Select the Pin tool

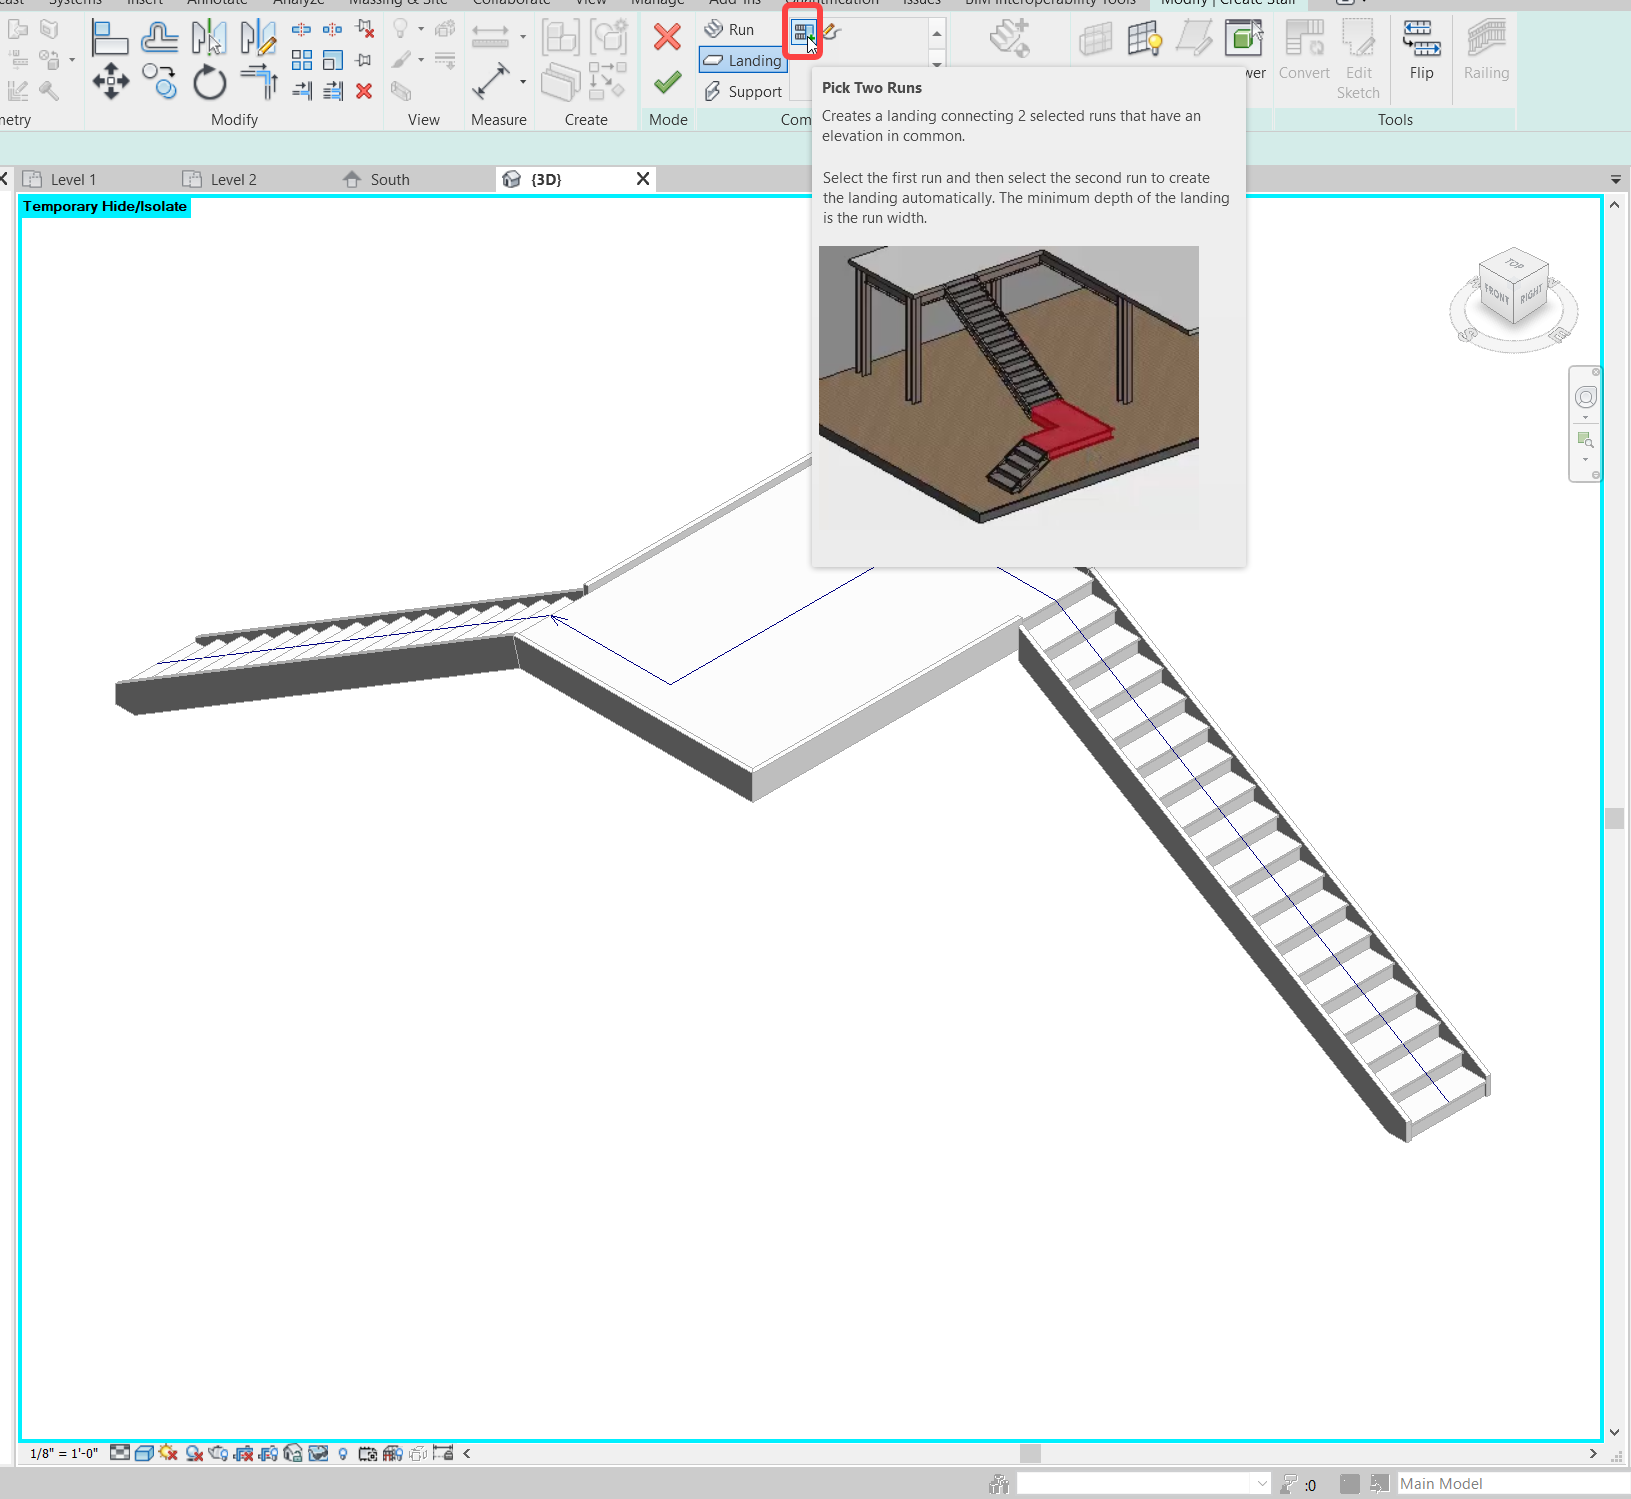(364, 60)
